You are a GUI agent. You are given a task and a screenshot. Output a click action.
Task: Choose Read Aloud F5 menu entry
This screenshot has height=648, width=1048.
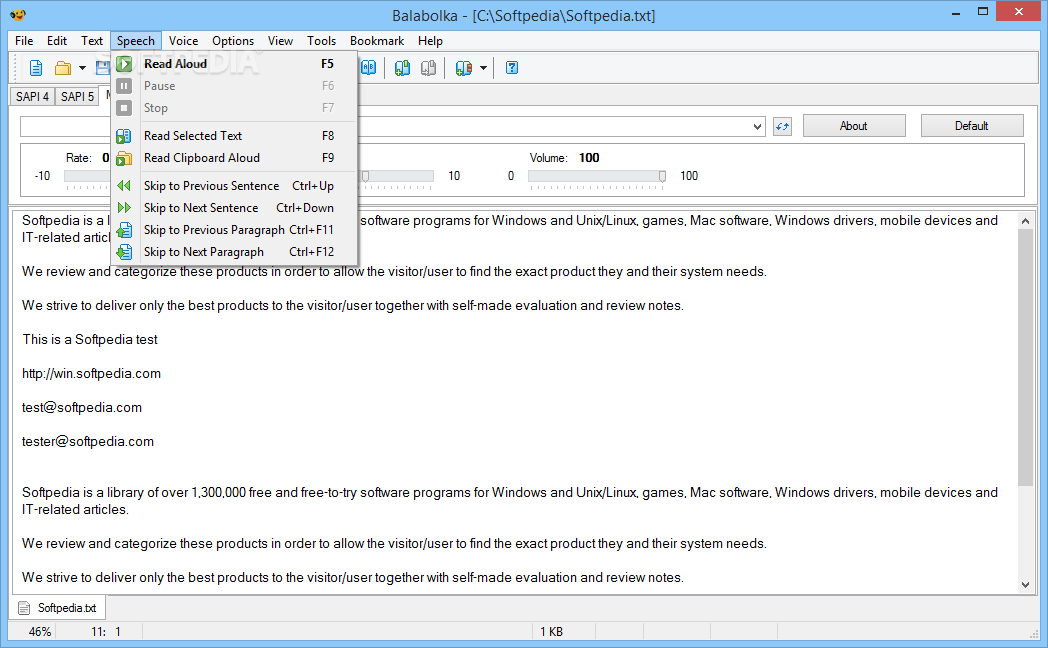pos(235,64)
